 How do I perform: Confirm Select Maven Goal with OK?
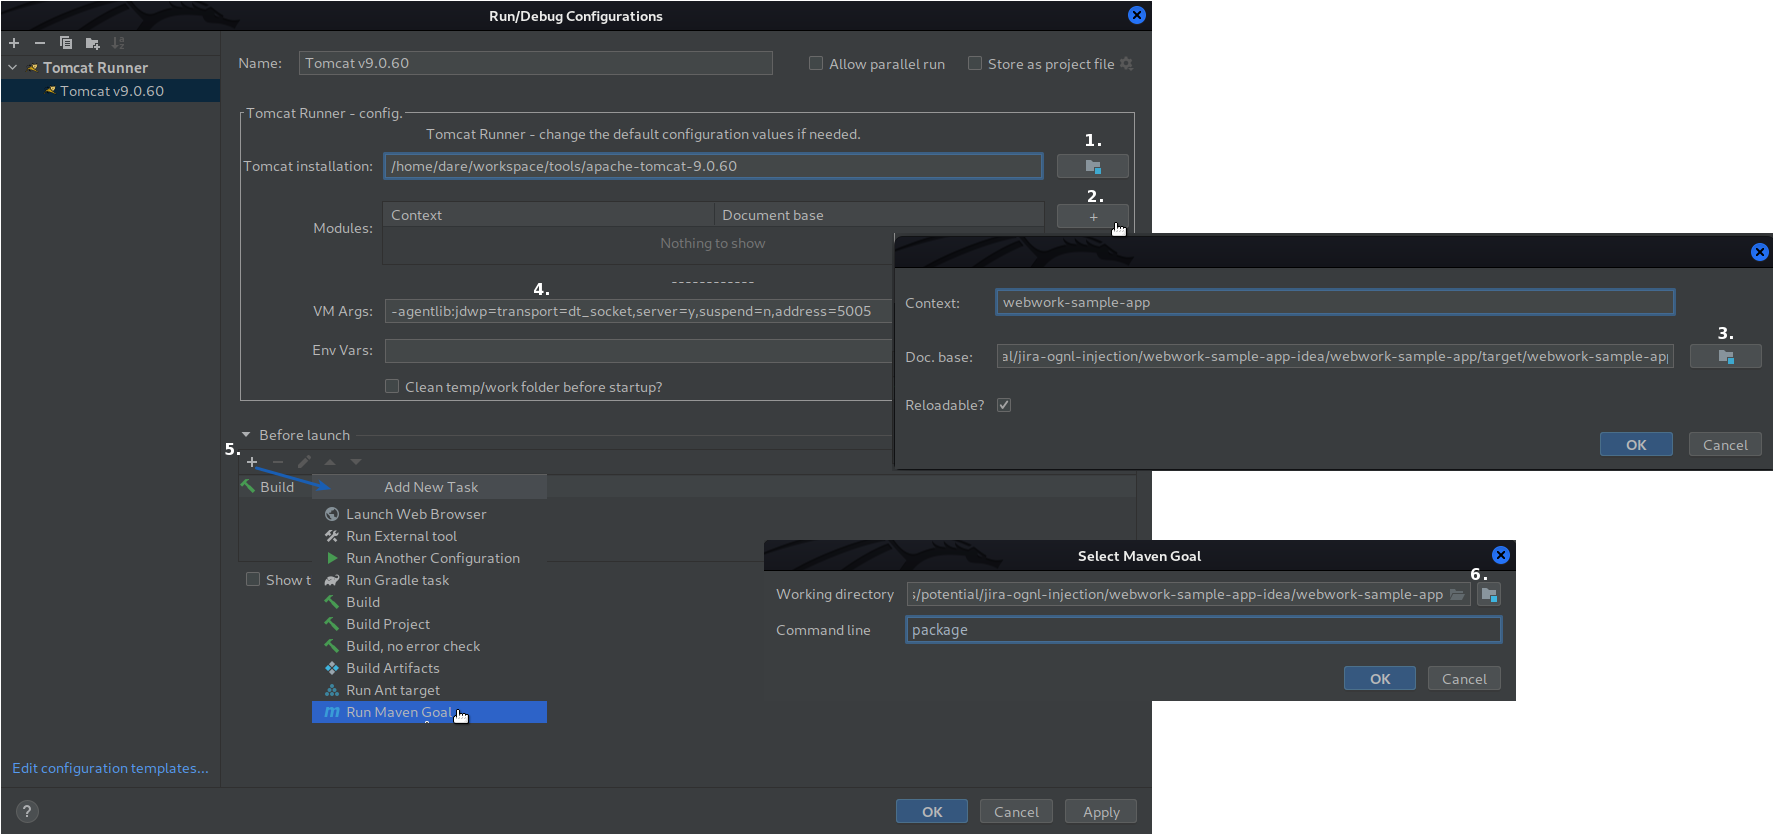click(x=1380, y=679)
